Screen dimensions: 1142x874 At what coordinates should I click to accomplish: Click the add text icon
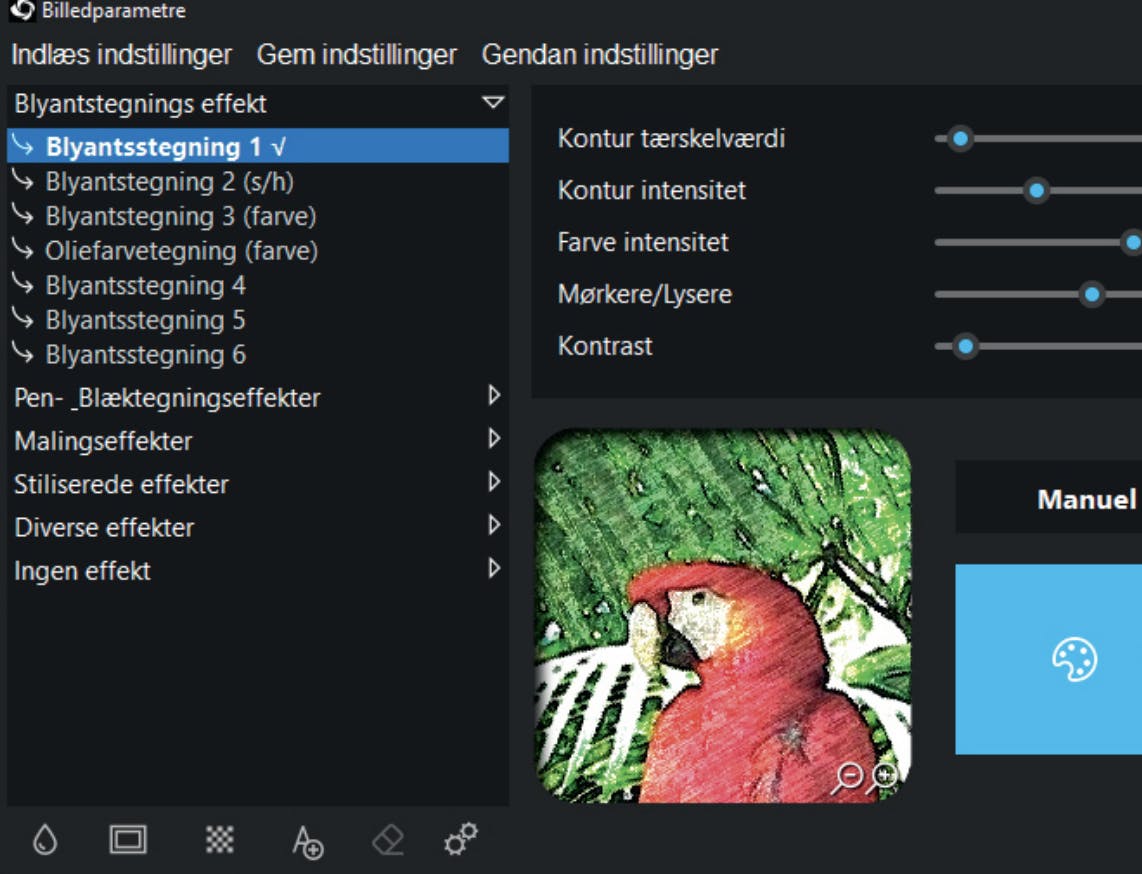click(307, 842)
